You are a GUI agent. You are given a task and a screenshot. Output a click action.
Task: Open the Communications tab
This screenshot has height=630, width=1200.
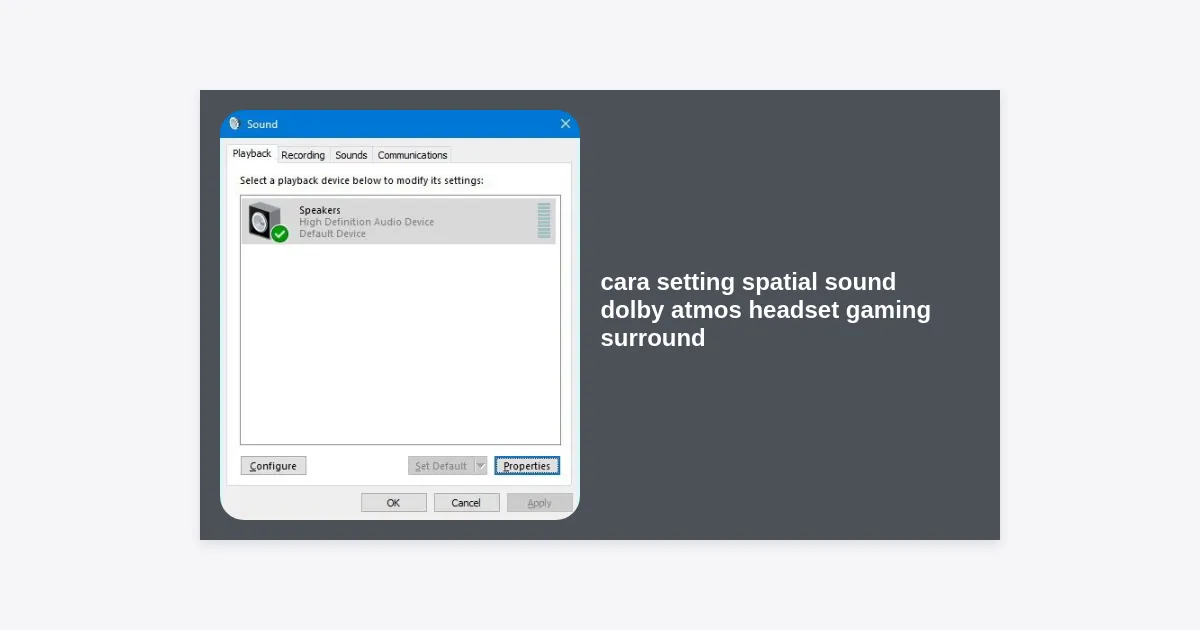pyautogui.click(x=412, y=155)
